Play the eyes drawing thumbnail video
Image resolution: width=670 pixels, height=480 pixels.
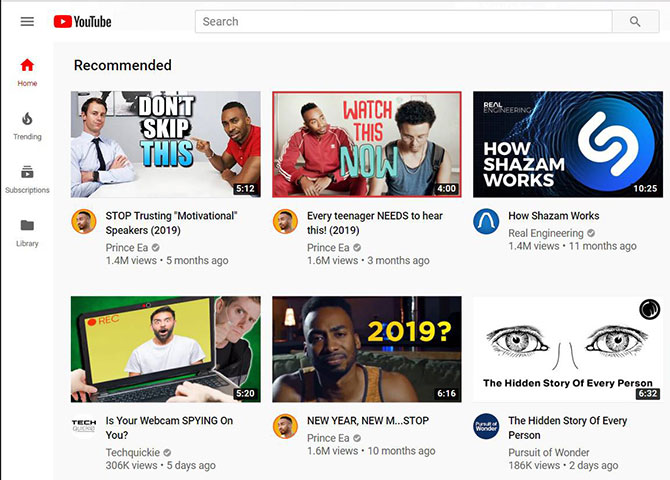[568, 349]
